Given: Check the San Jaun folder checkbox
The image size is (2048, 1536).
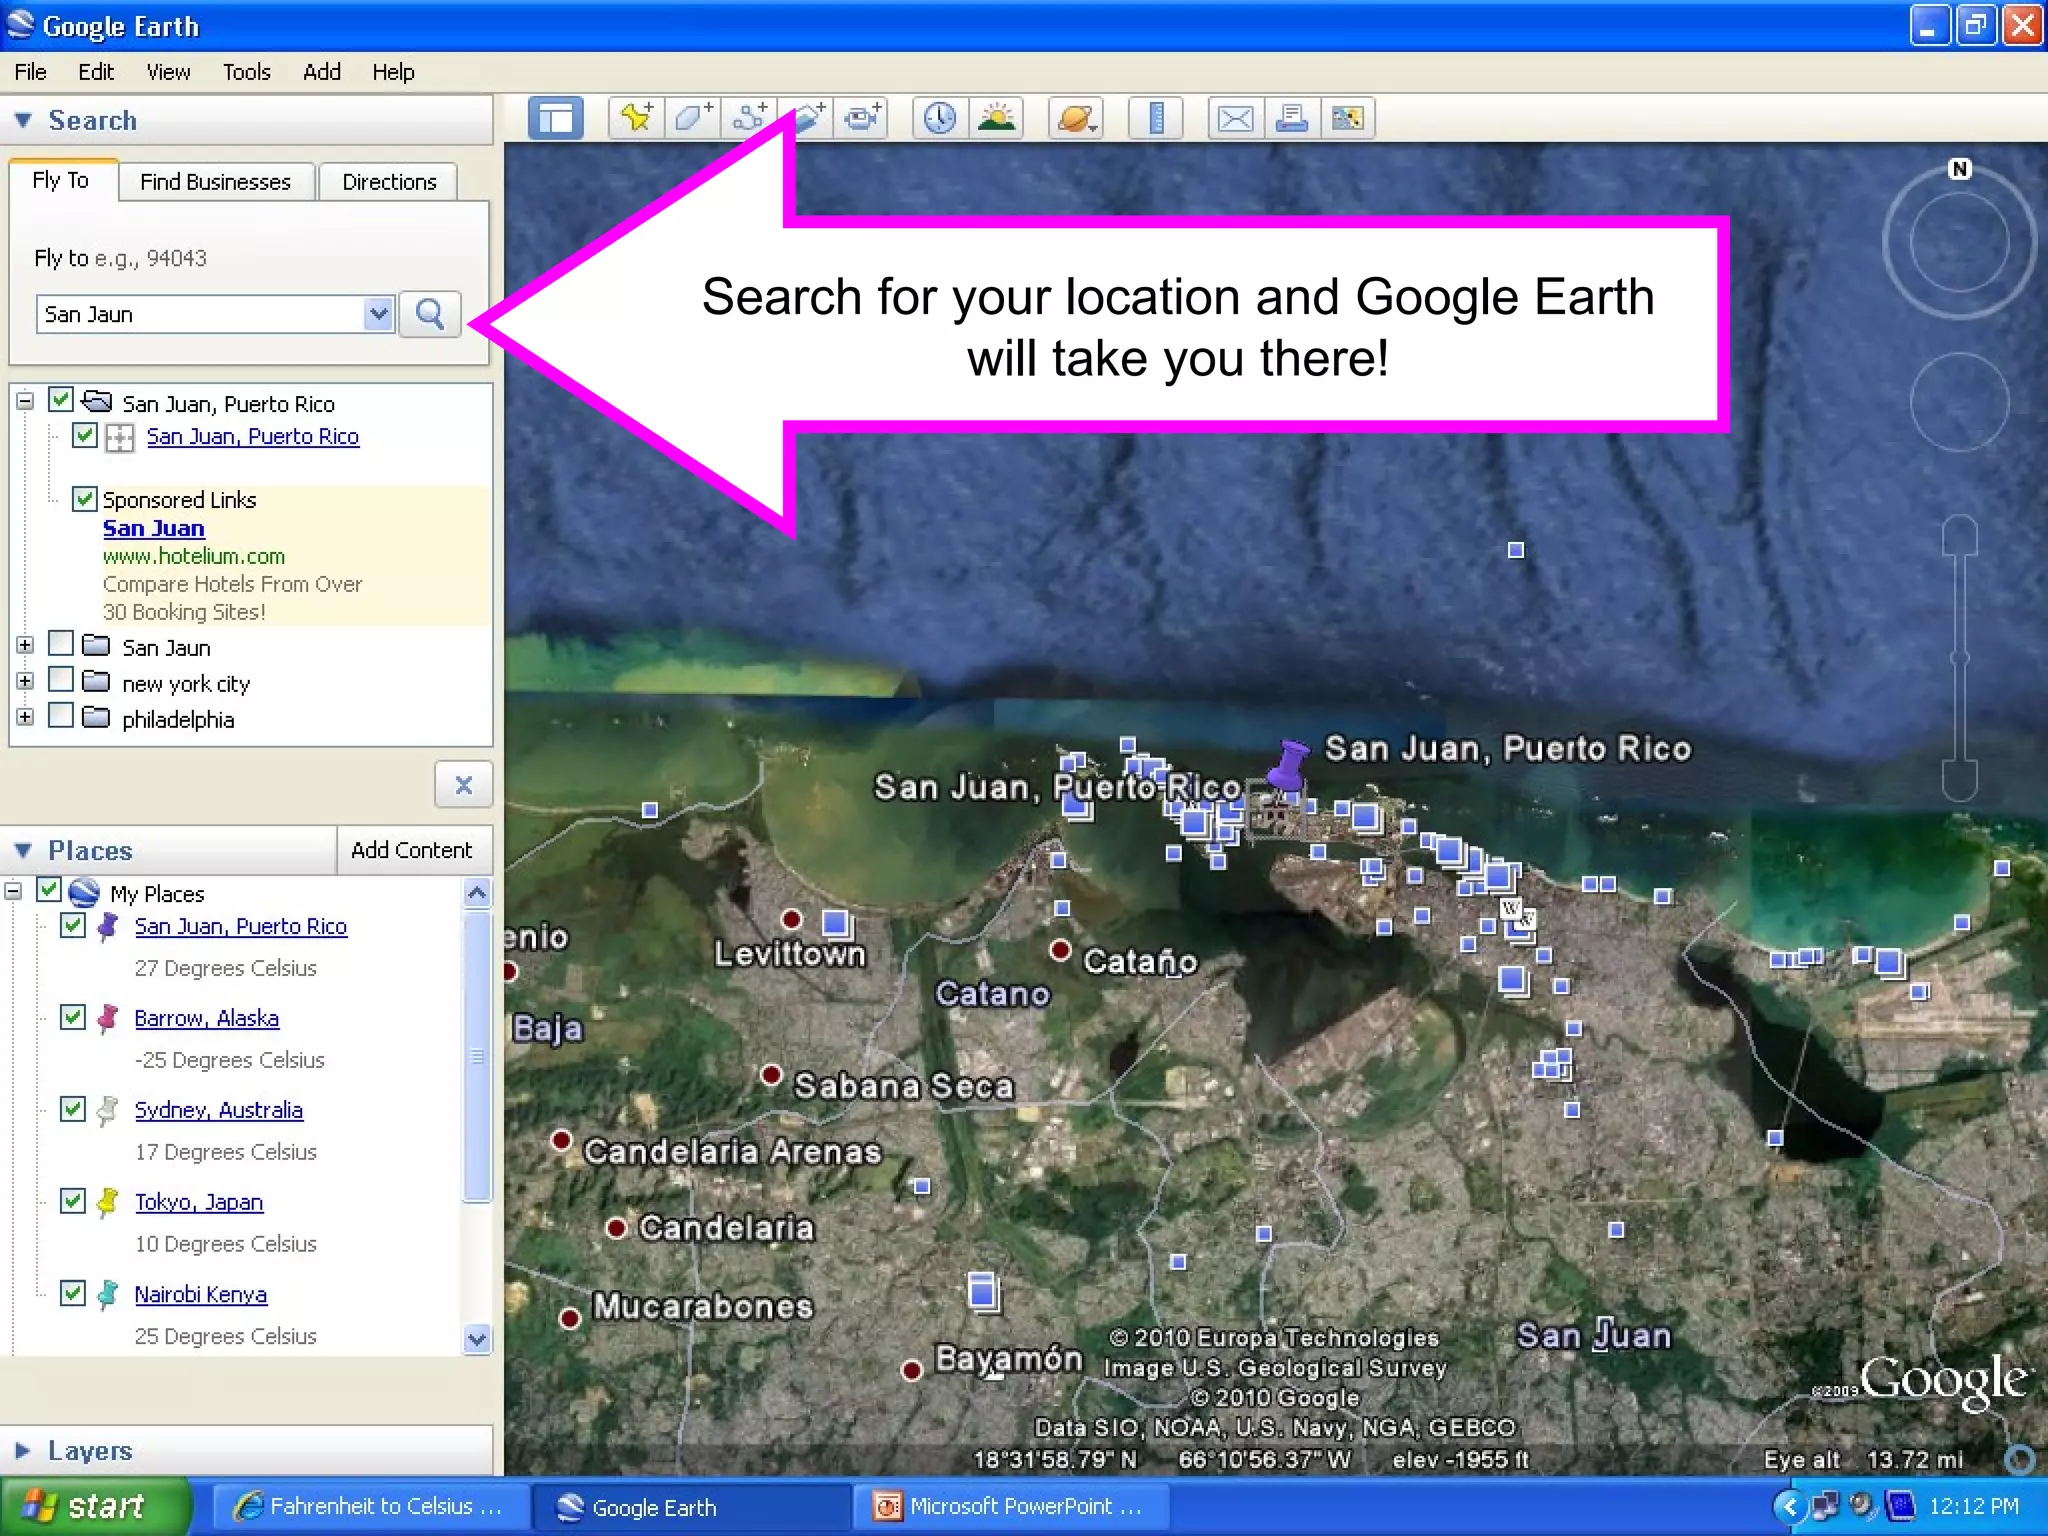Looking at the screenshot, I should tap(61, 644).
